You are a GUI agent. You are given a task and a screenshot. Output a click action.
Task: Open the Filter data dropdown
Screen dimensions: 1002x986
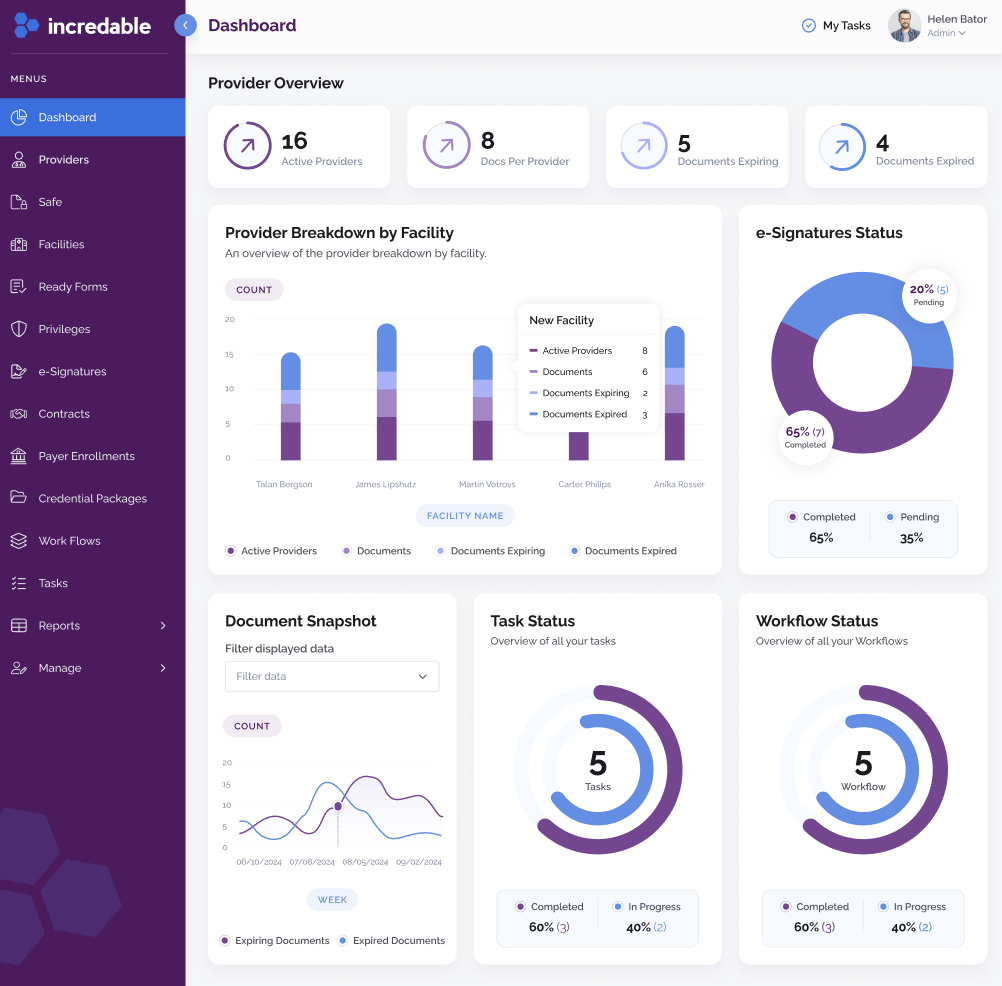tap(332, 676)
